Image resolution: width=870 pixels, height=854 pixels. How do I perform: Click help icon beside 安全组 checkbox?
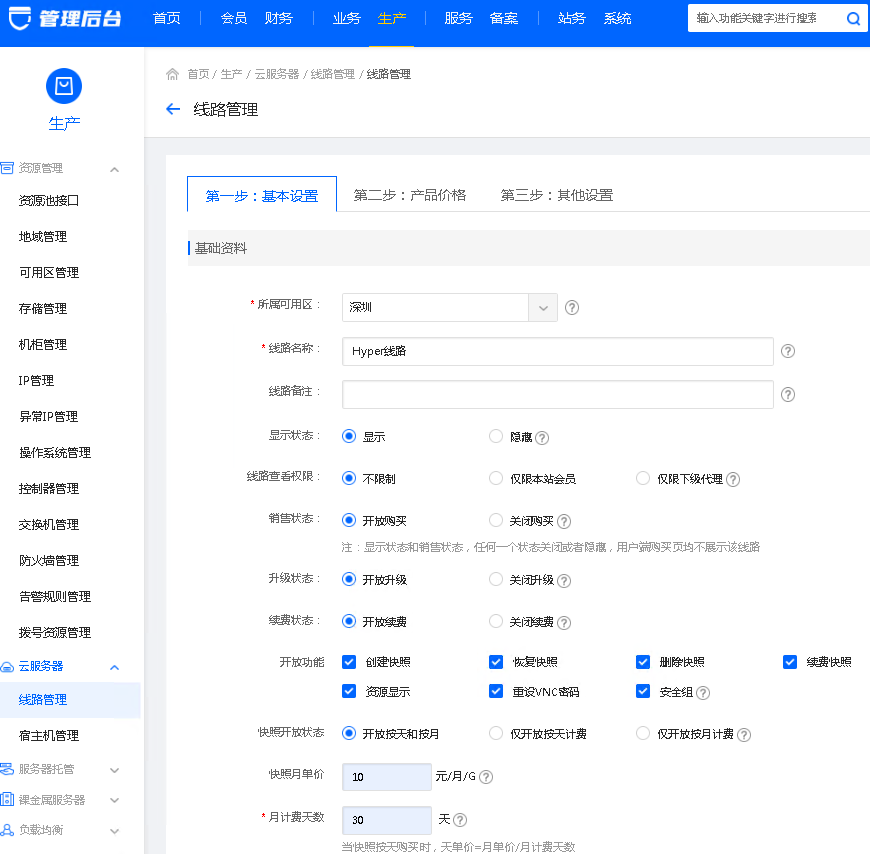tap(702, 693)
